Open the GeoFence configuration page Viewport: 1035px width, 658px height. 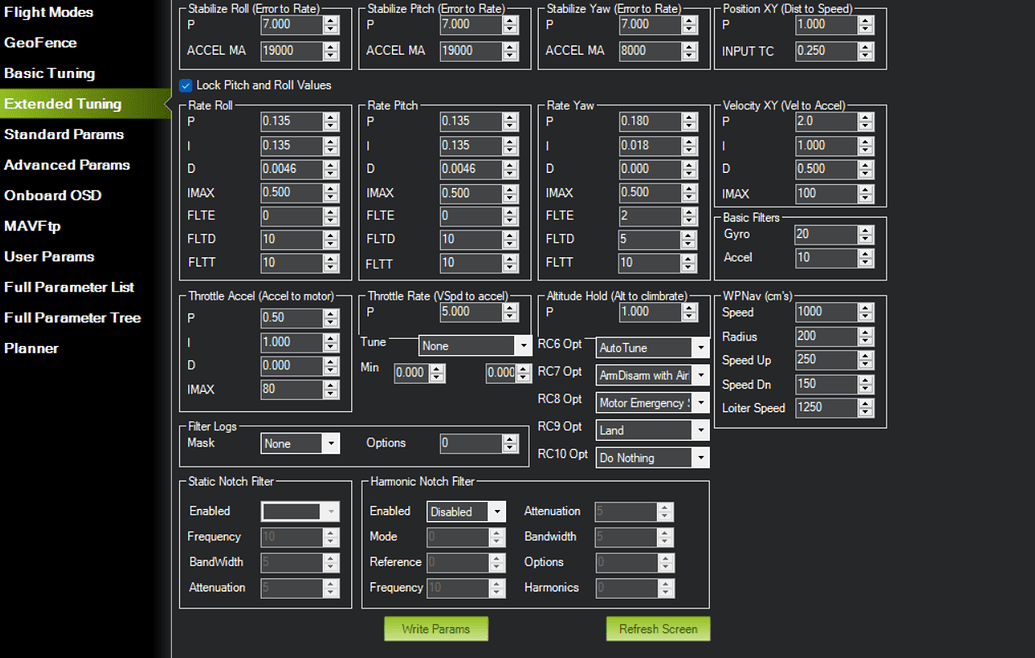(42, 43)
